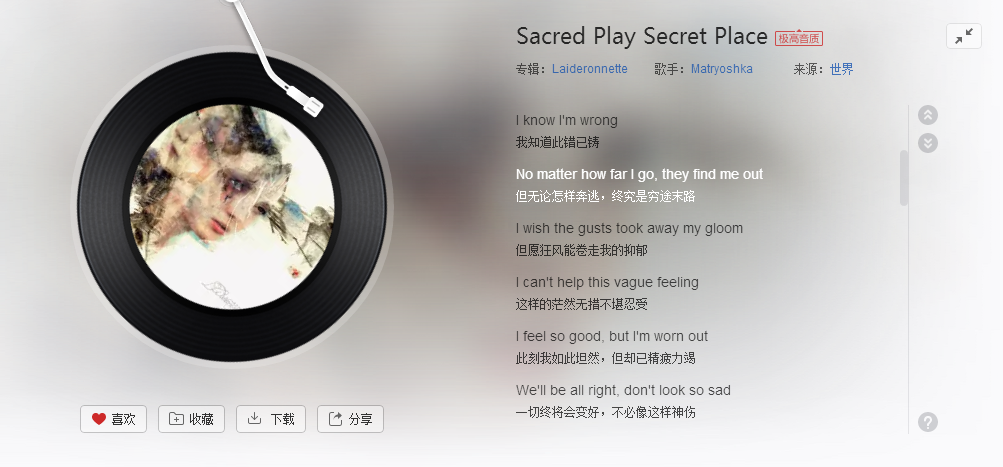1003x467 pixels.
Task: Open the 世界 source link
Action: [842, 69]
